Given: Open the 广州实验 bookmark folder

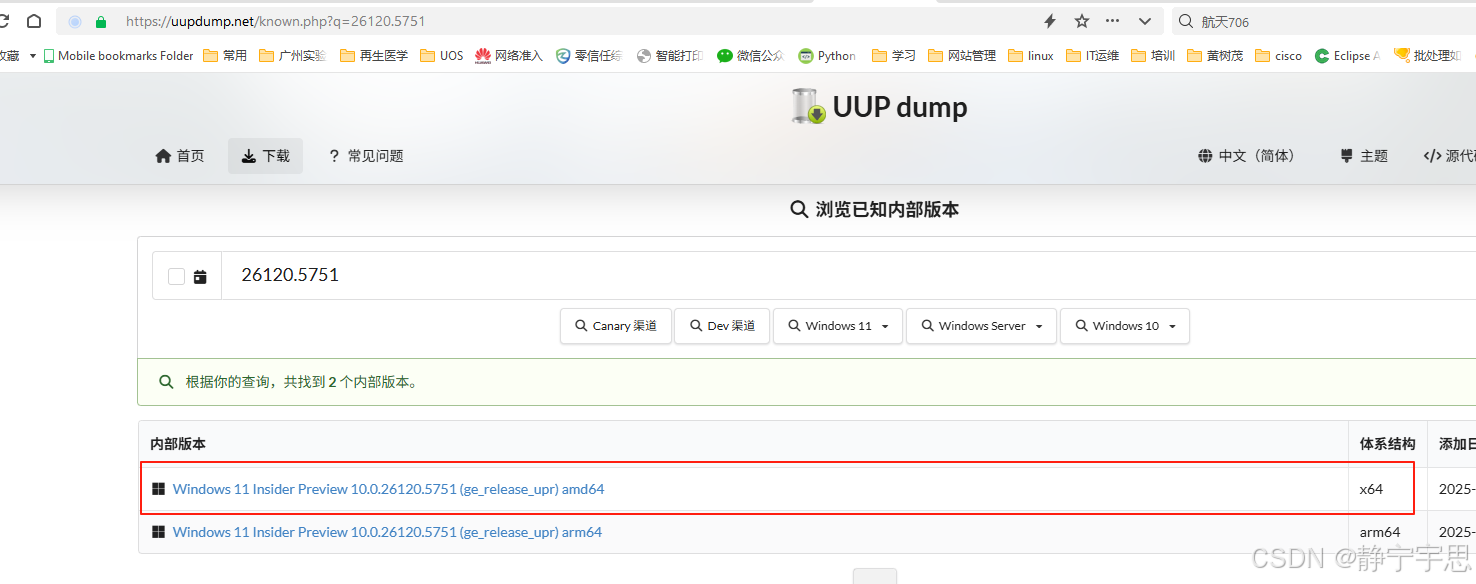Looking at the screenshot, I should [x=292, y=56].
